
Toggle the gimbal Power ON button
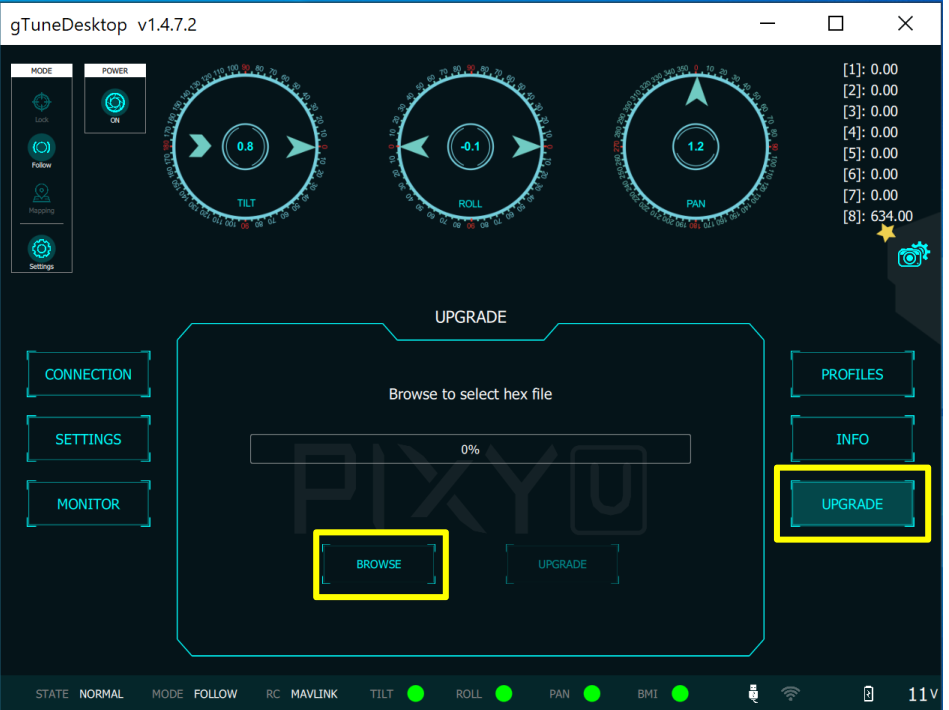(115, 102)
